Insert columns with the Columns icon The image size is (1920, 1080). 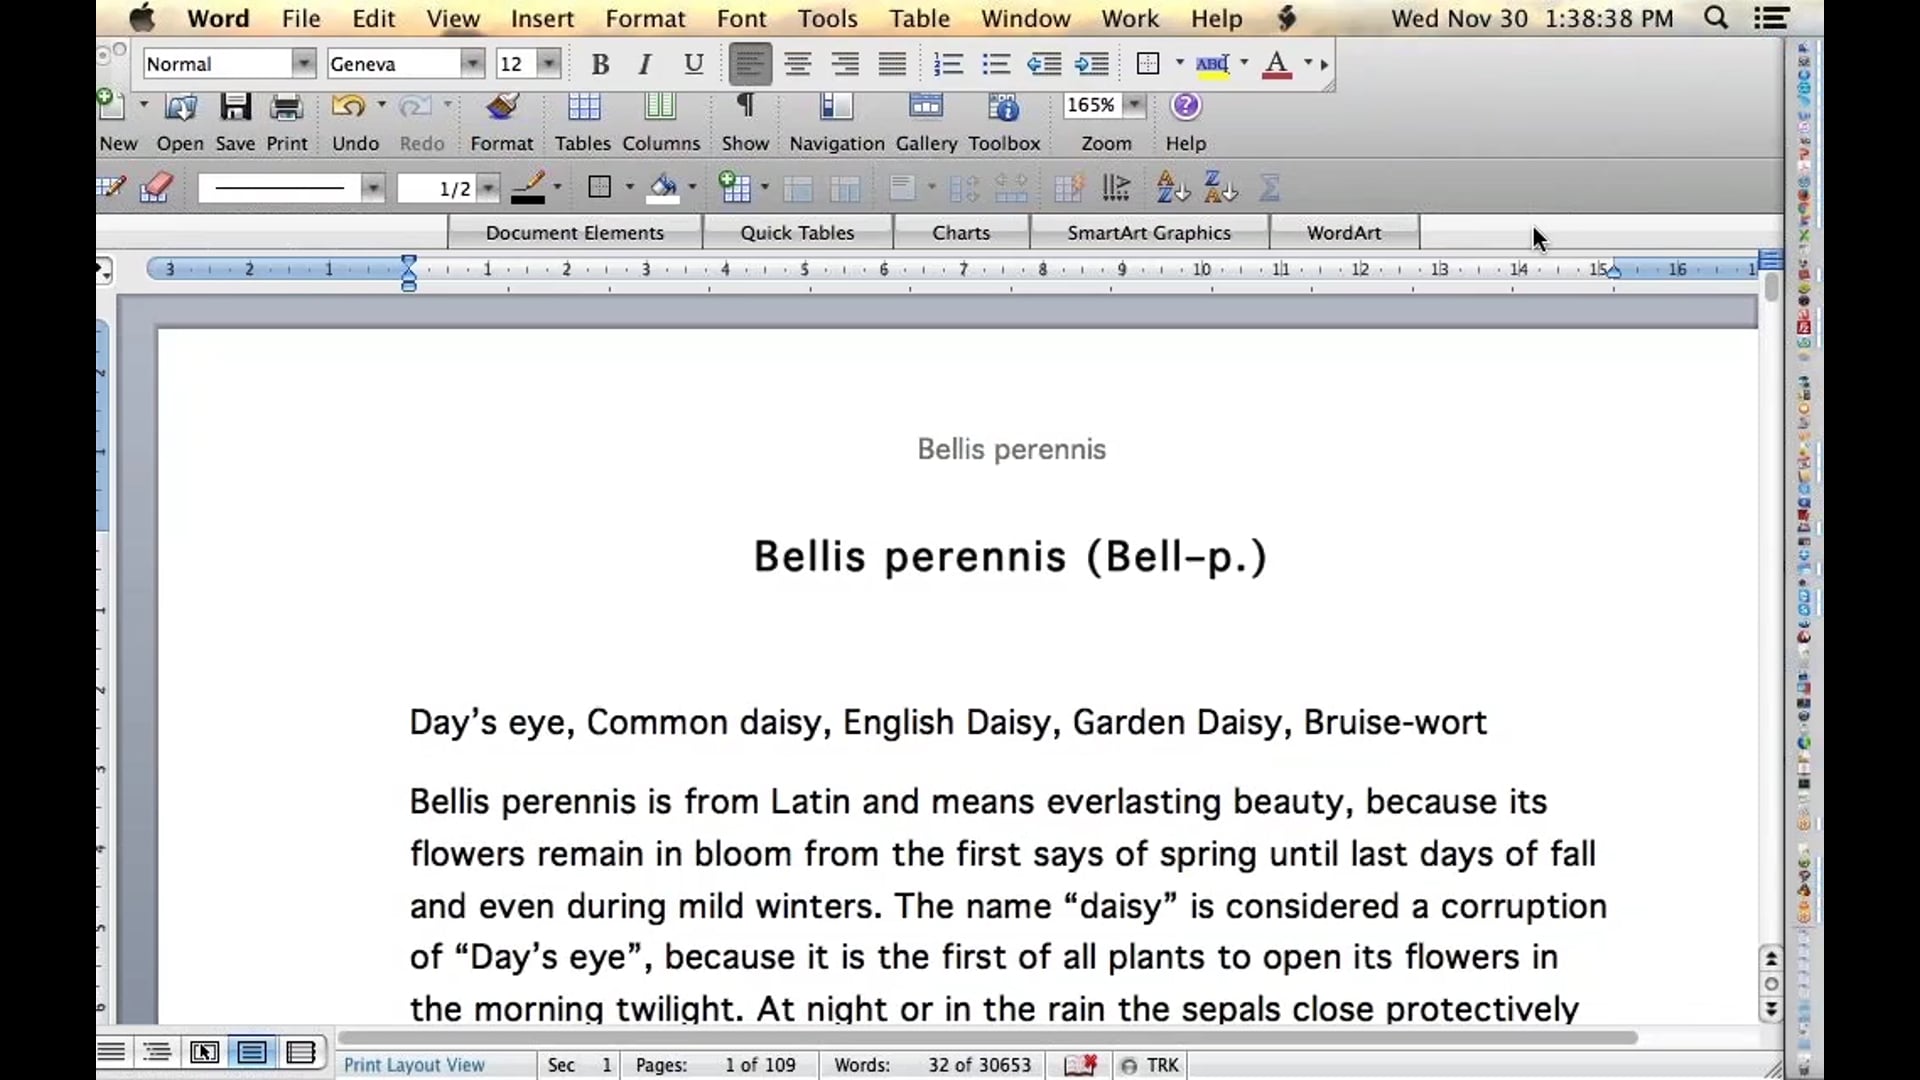point(660,107)
